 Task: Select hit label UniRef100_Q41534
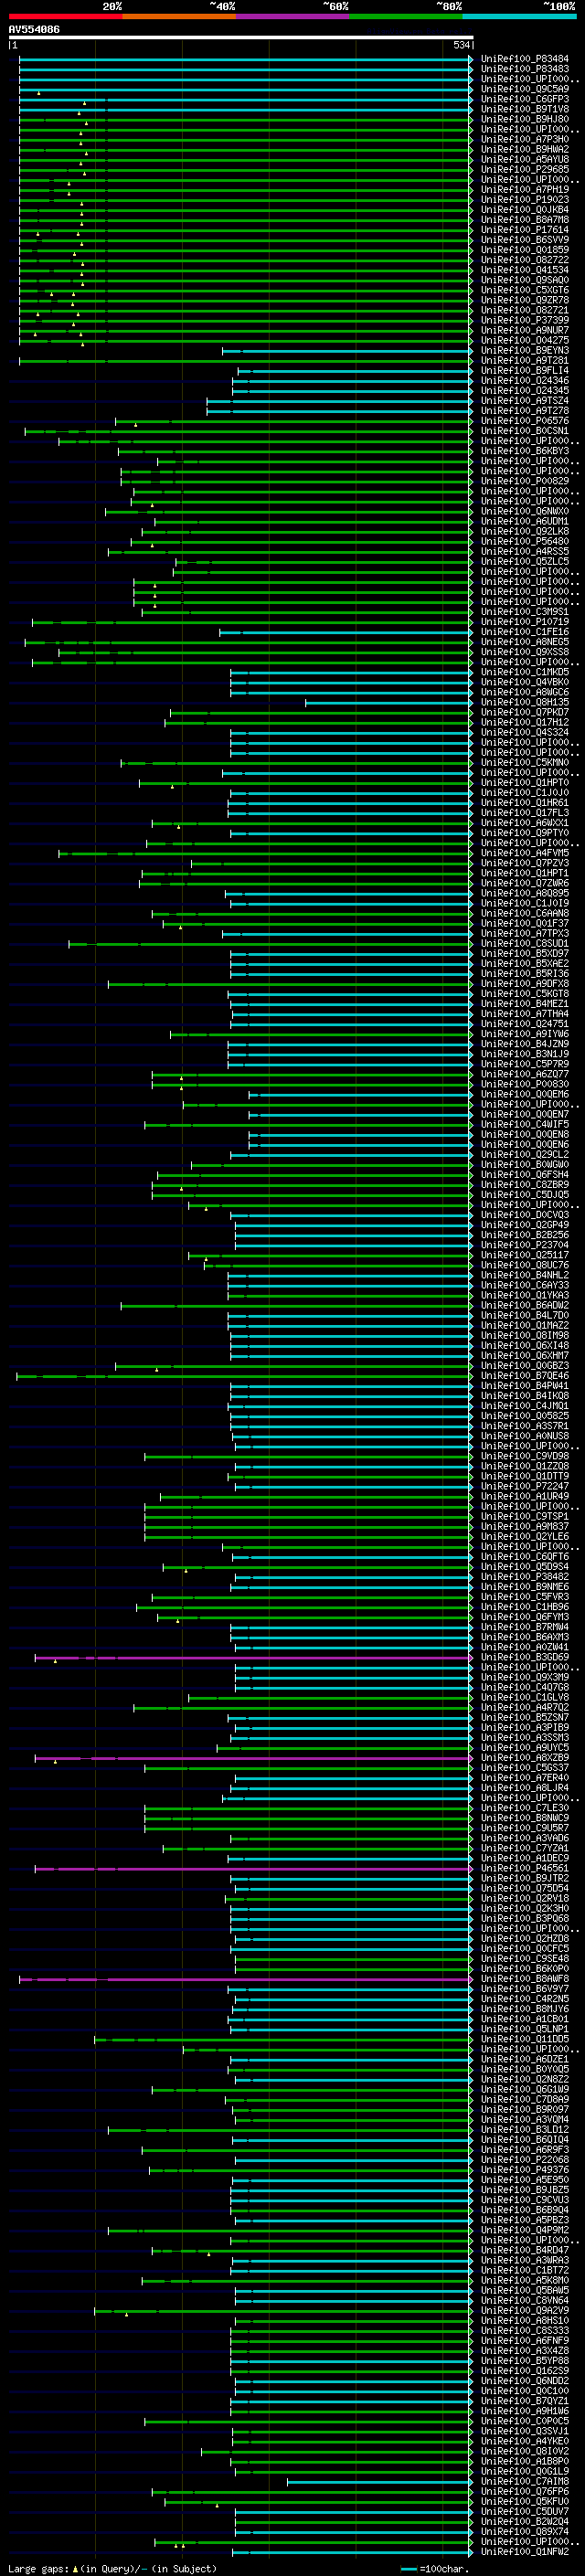click(525, 270)
